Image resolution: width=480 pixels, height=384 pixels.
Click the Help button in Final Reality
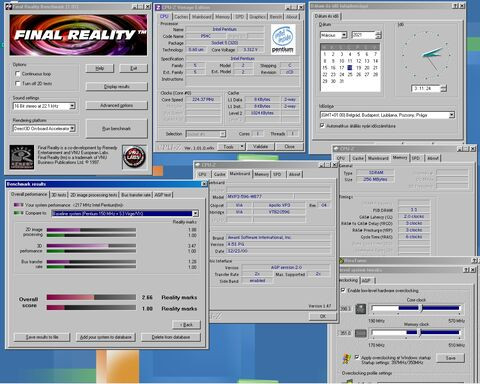(x=100, y=68)
